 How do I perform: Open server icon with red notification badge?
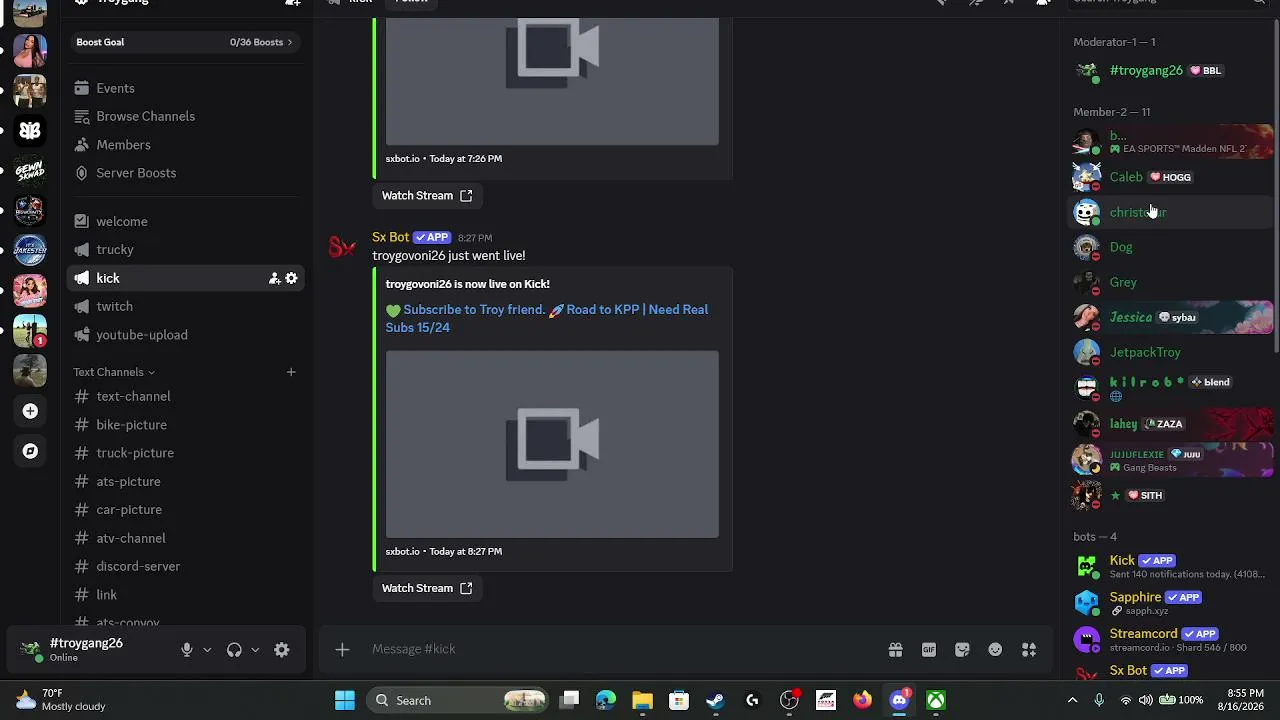[x=30, y=330]
